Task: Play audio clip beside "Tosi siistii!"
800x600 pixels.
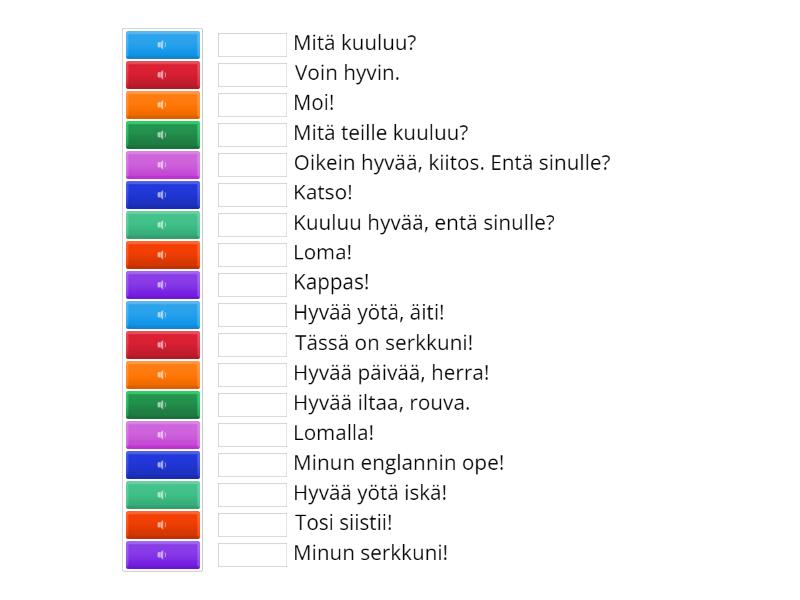Action: pyautogui.click(x=162, y=525)
